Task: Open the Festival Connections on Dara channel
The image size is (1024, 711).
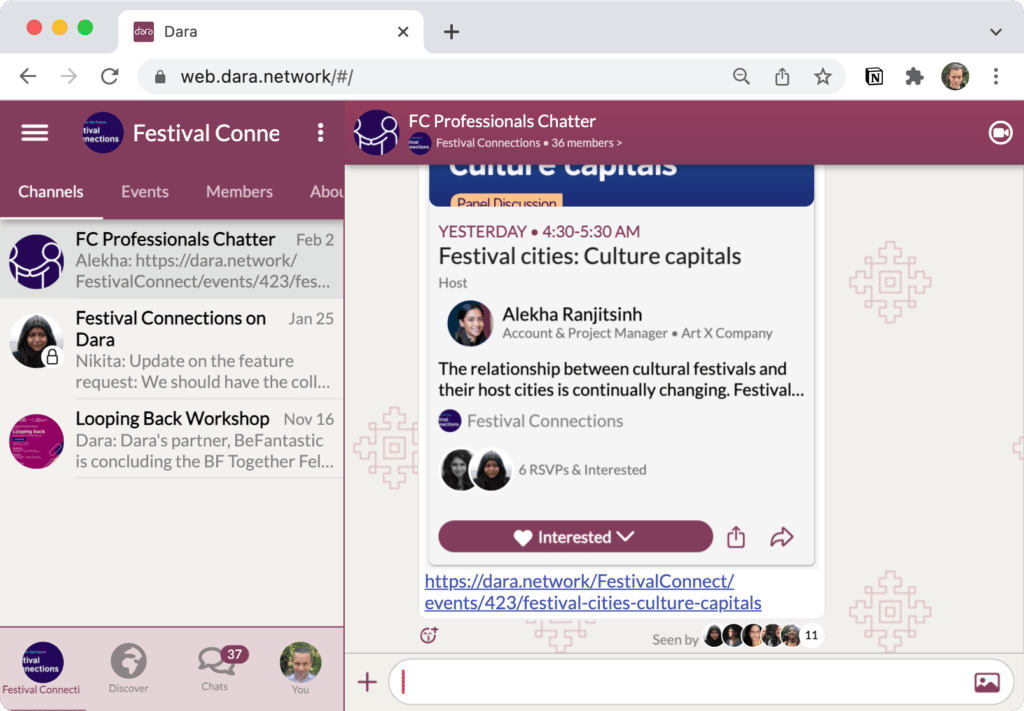Action: 172,349
